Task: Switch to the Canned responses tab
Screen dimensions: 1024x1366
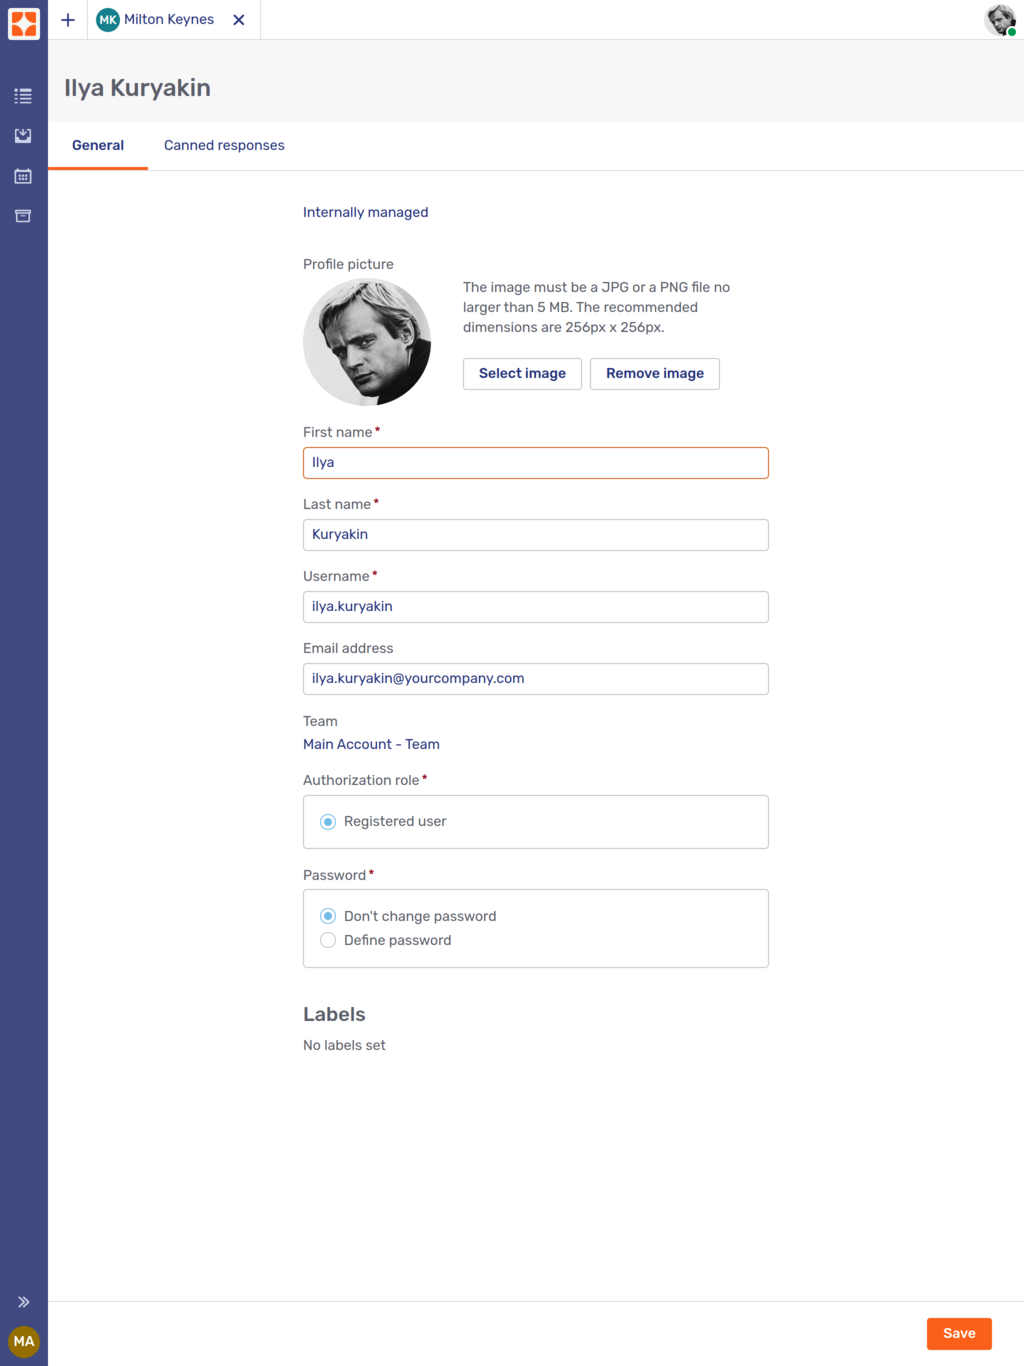Action: click(224, 145)
